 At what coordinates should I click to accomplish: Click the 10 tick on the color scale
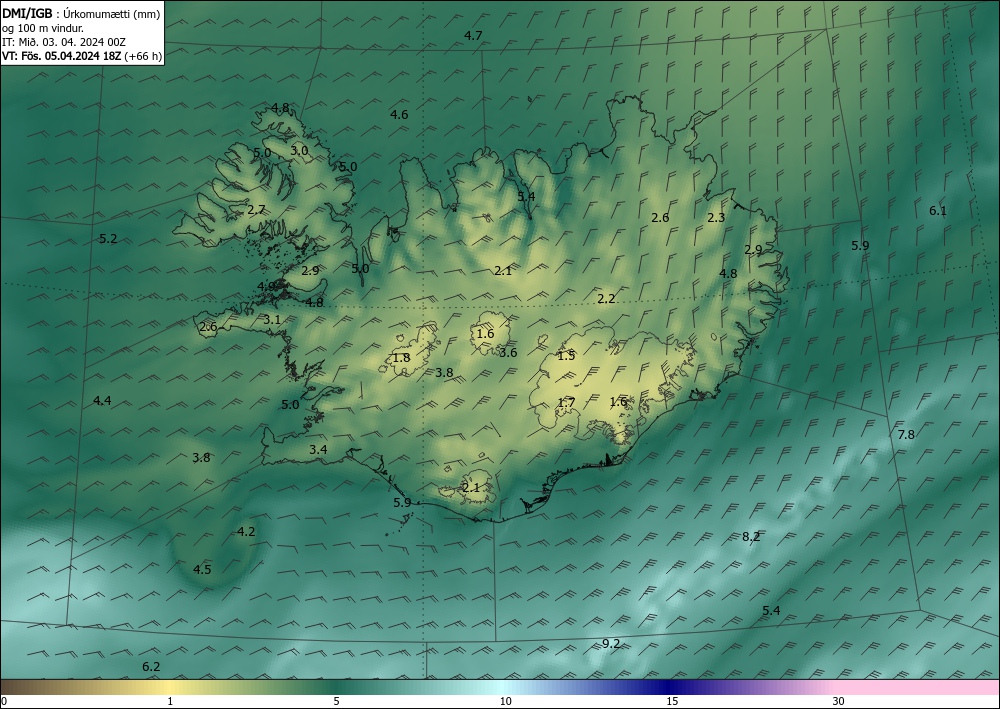pyautogui.click(x=506, y=702)
